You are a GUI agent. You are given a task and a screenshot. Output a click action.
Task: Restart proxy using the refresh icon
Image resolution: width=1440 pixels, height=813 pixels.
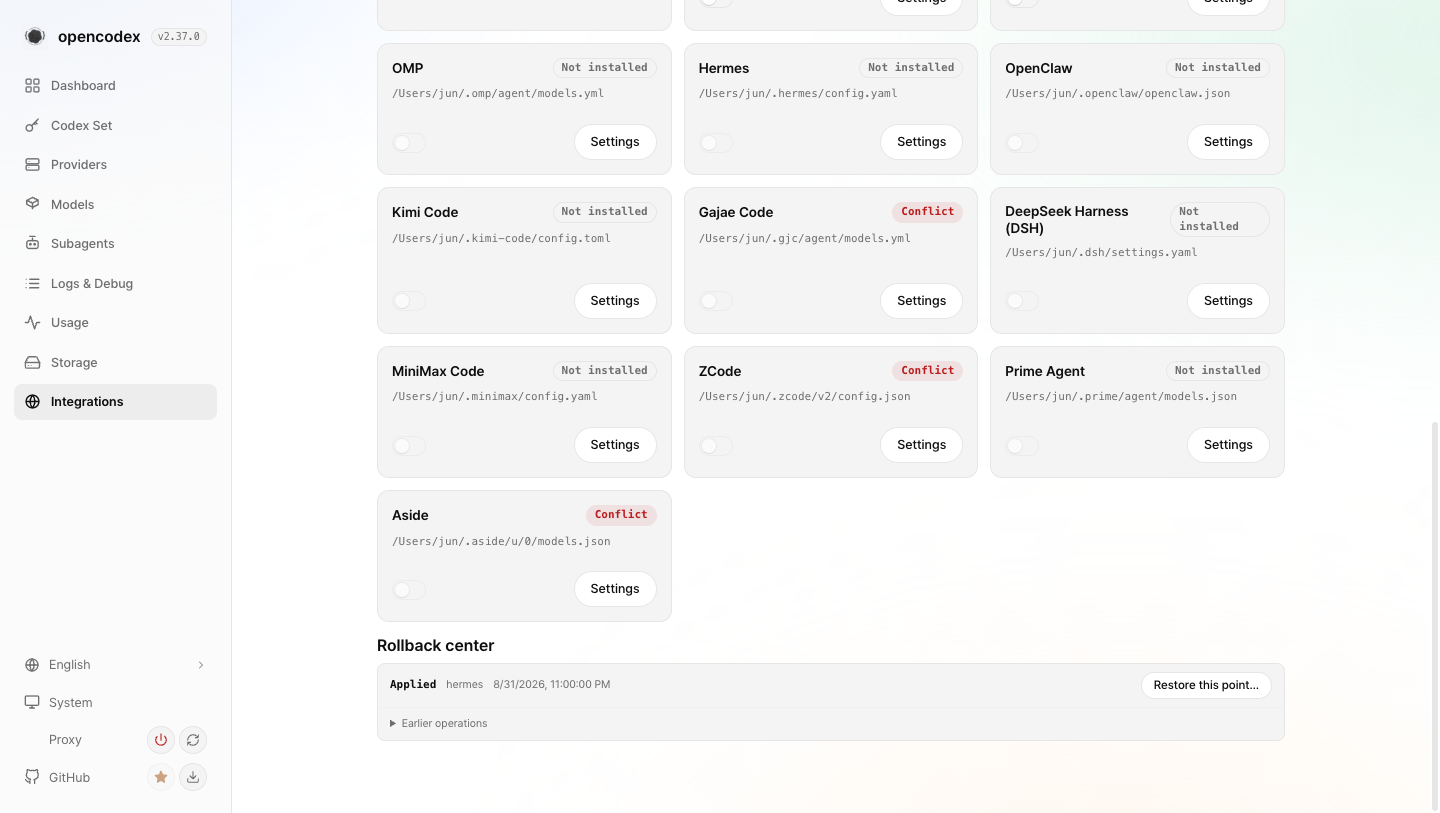pyautogui.click(x=193, y=740)
